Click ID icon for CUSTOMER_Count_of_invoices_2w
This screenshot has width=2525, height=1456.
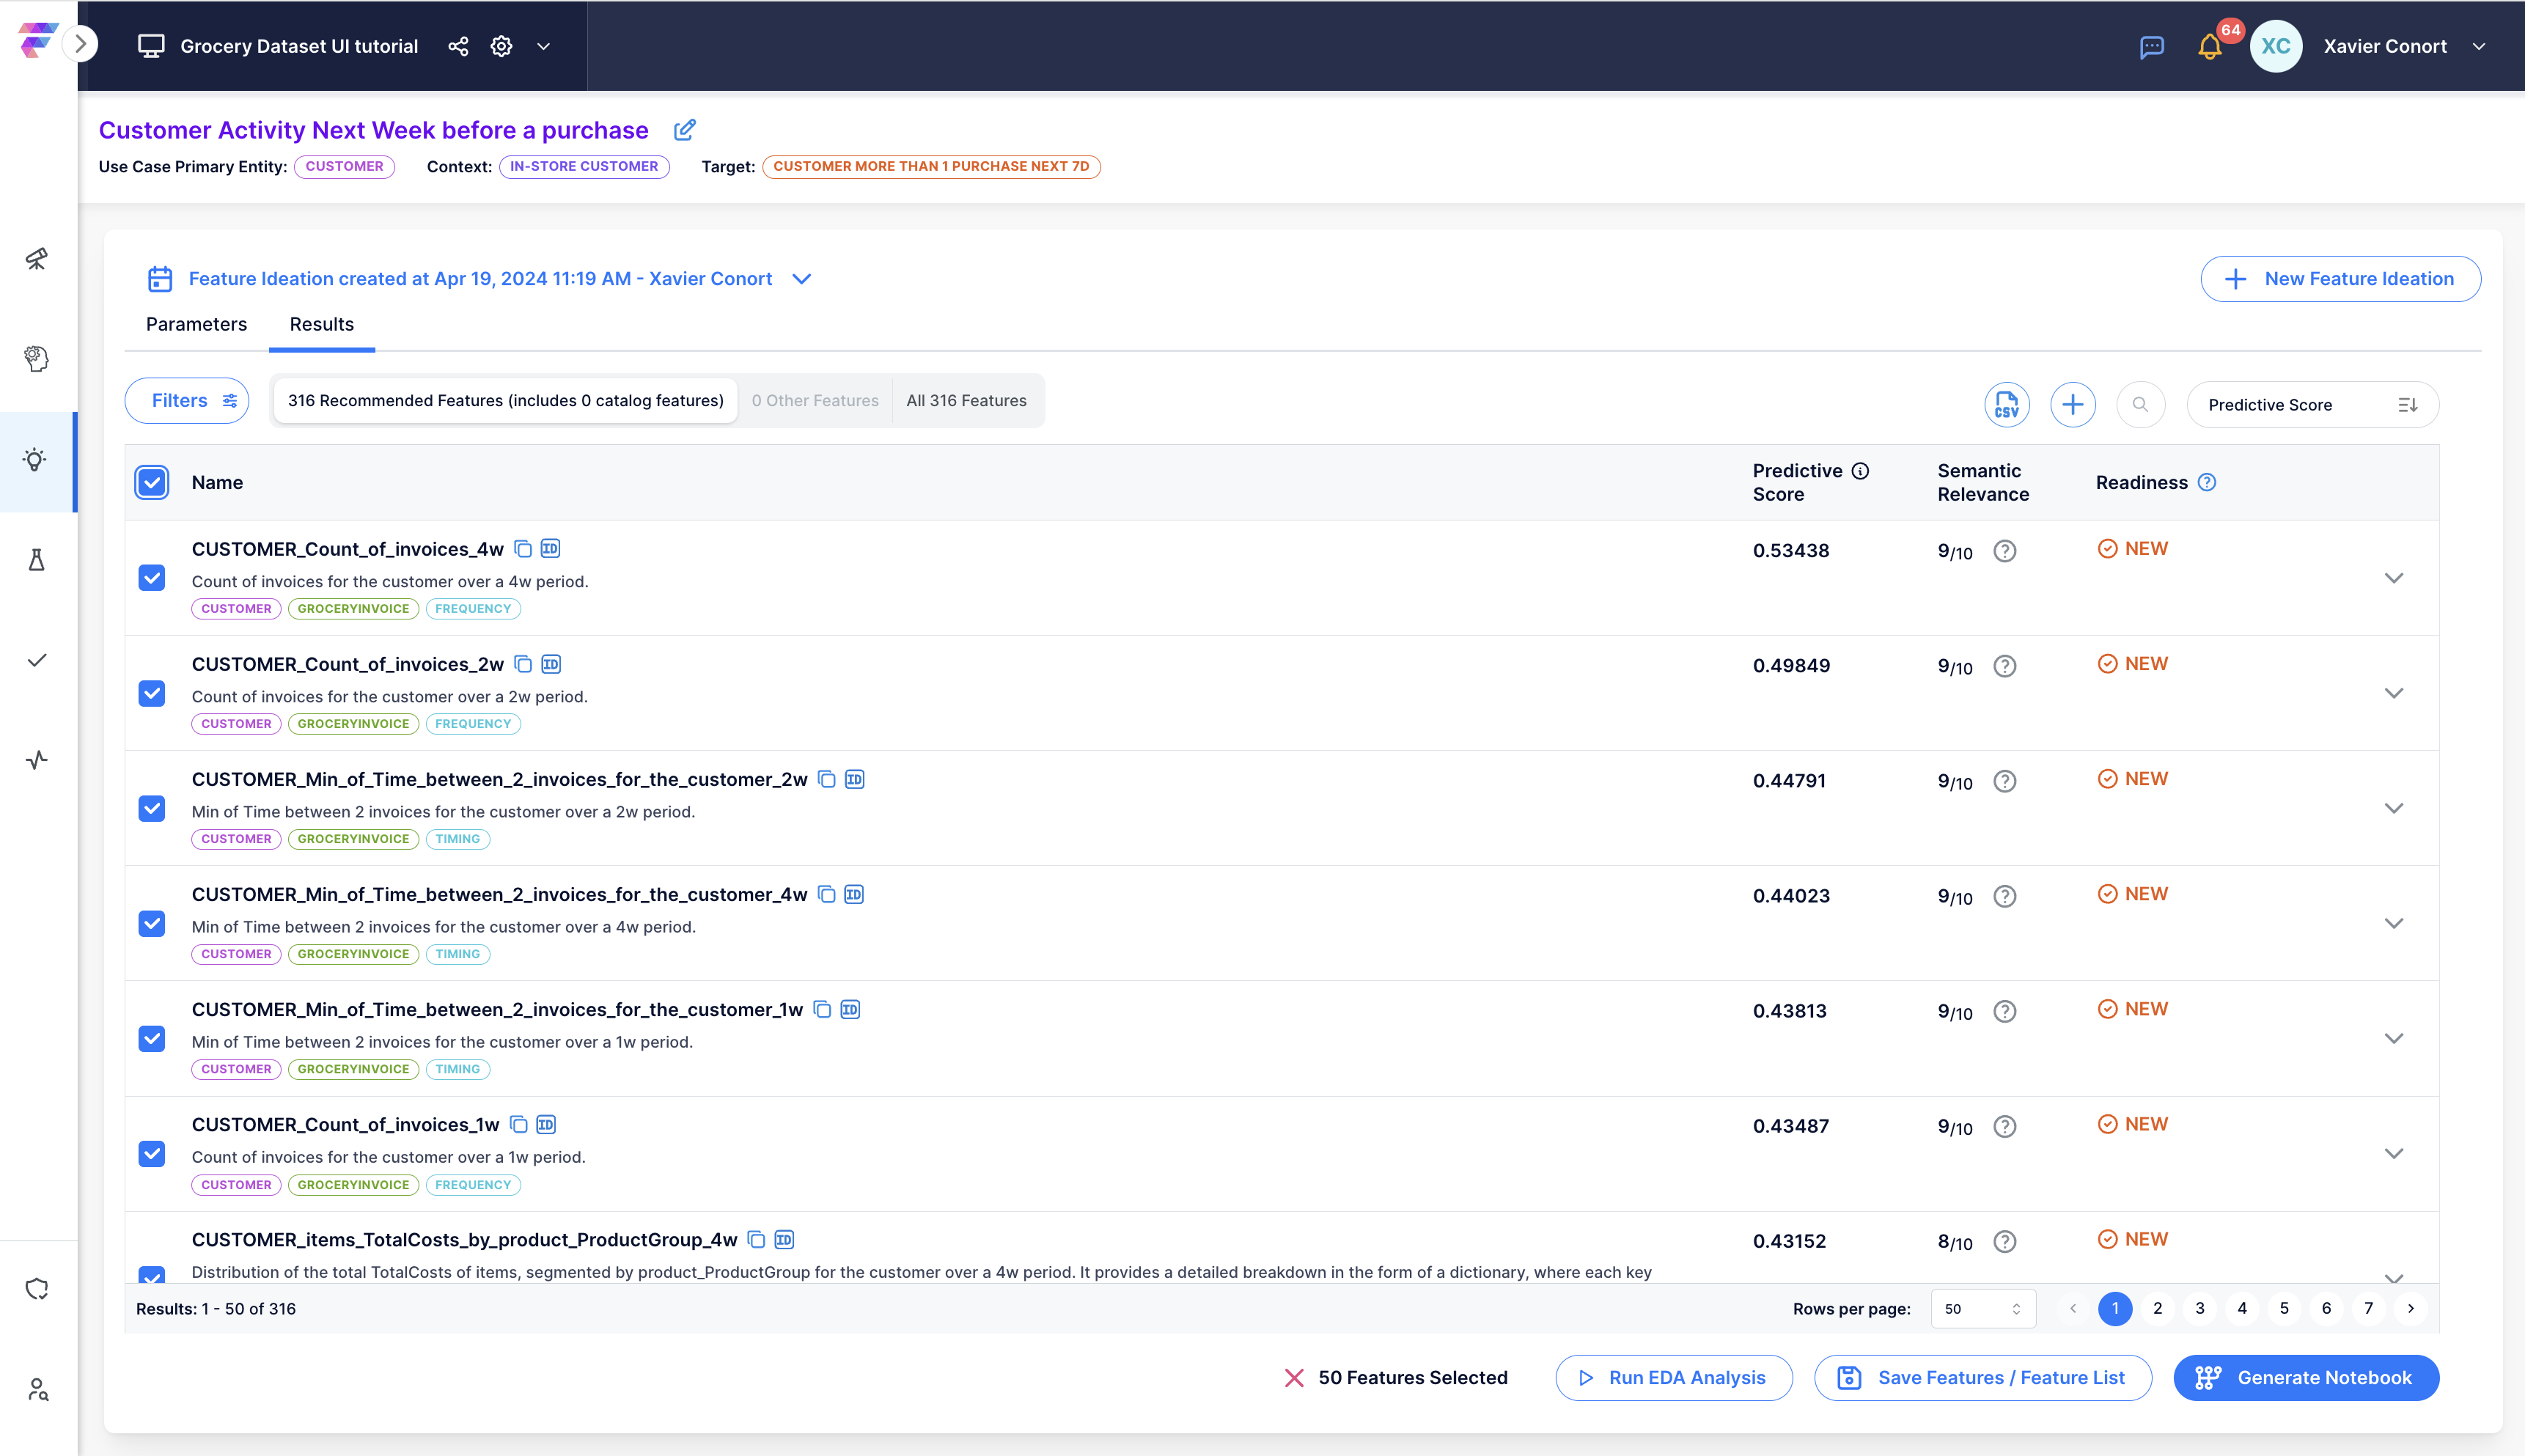[551, 664]
